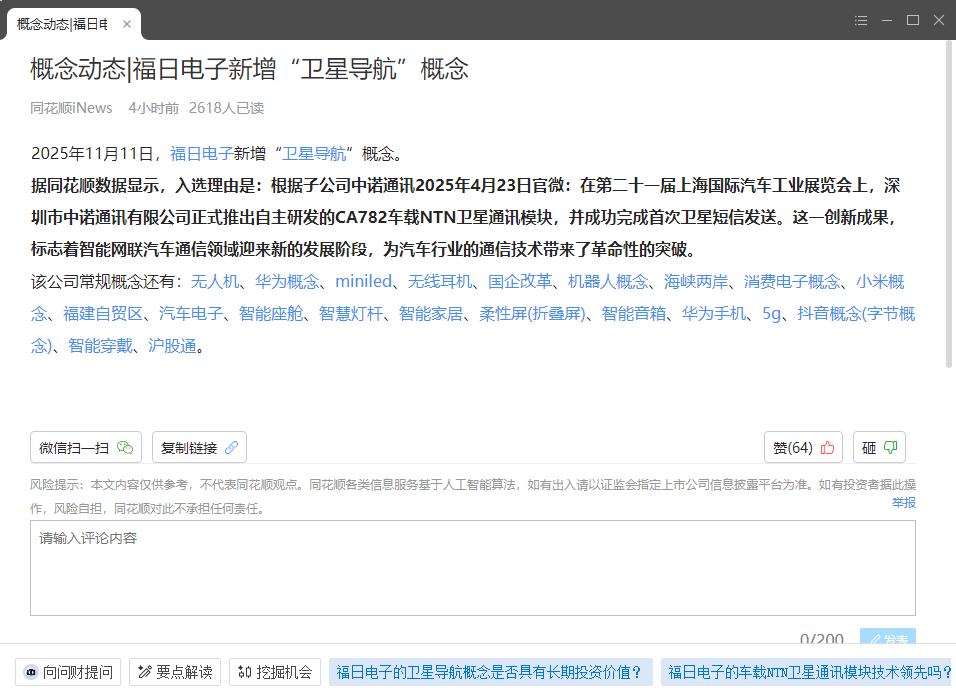Viewport: 956px width, 698px height.
Task: Like the article with 赞(64) thumbs-up
Action: pos(803,448)
